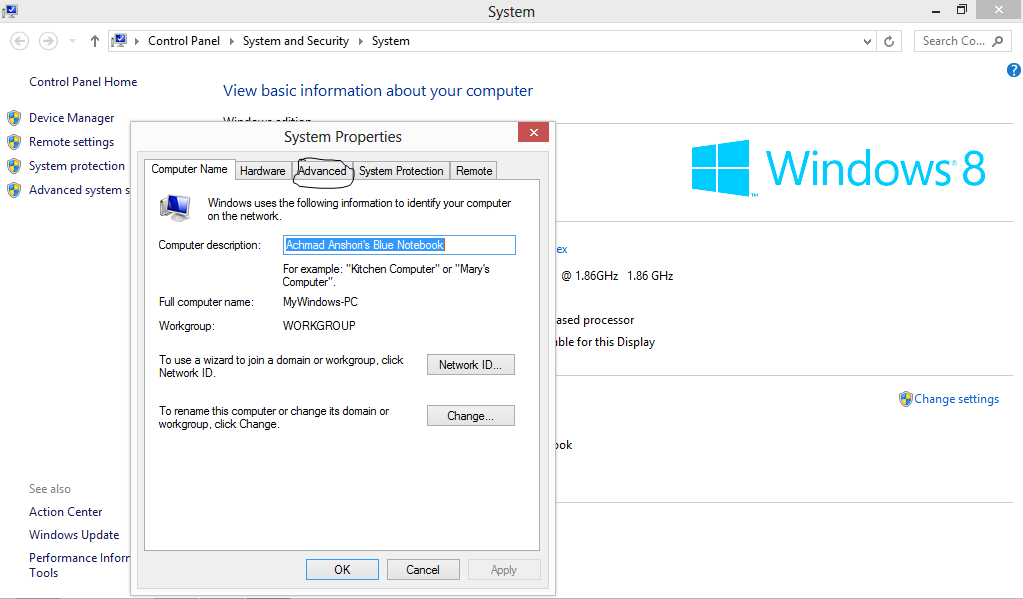The width and height of the screenshot is (1023, 599).
Task: Open Advanced system settings link
Action: pyautogui.click(x=79, y=190)
